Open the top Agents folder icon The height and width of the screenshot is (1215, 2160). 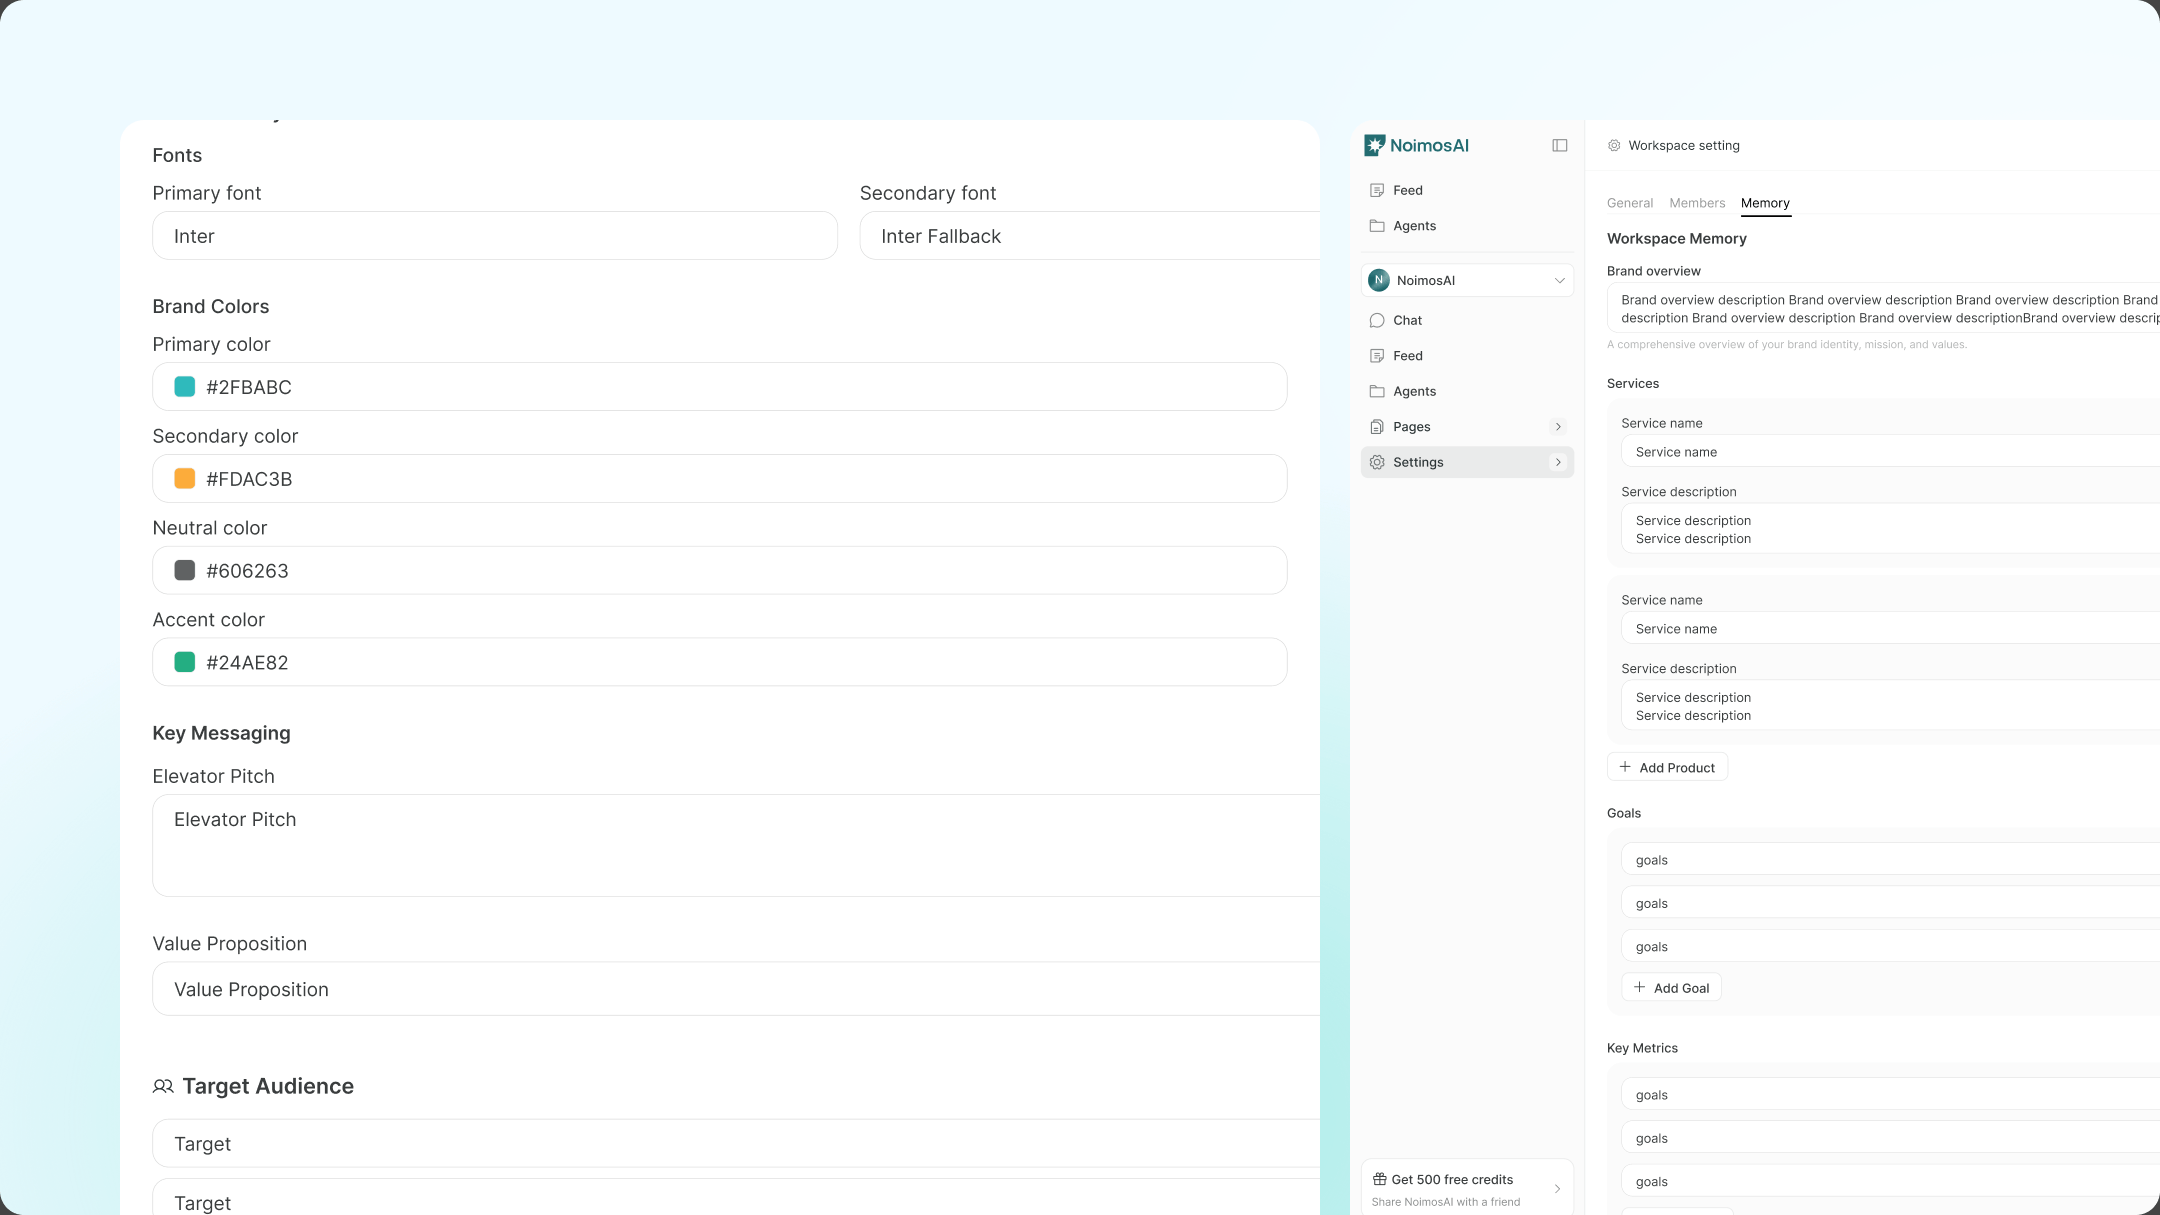pos(1377,226)
